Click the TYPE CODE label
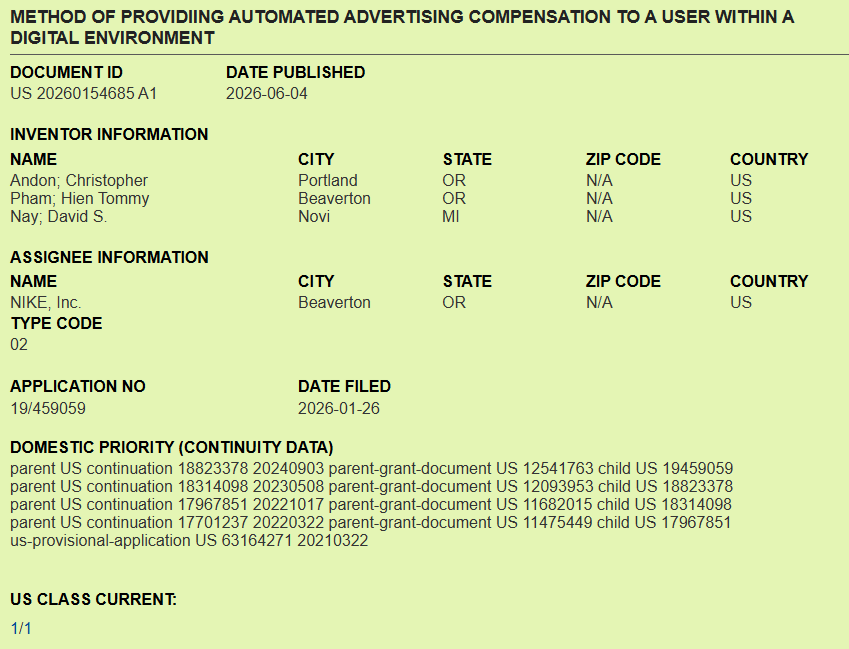Viewport: 849px width, 649px height. click(x=56, y=323)
